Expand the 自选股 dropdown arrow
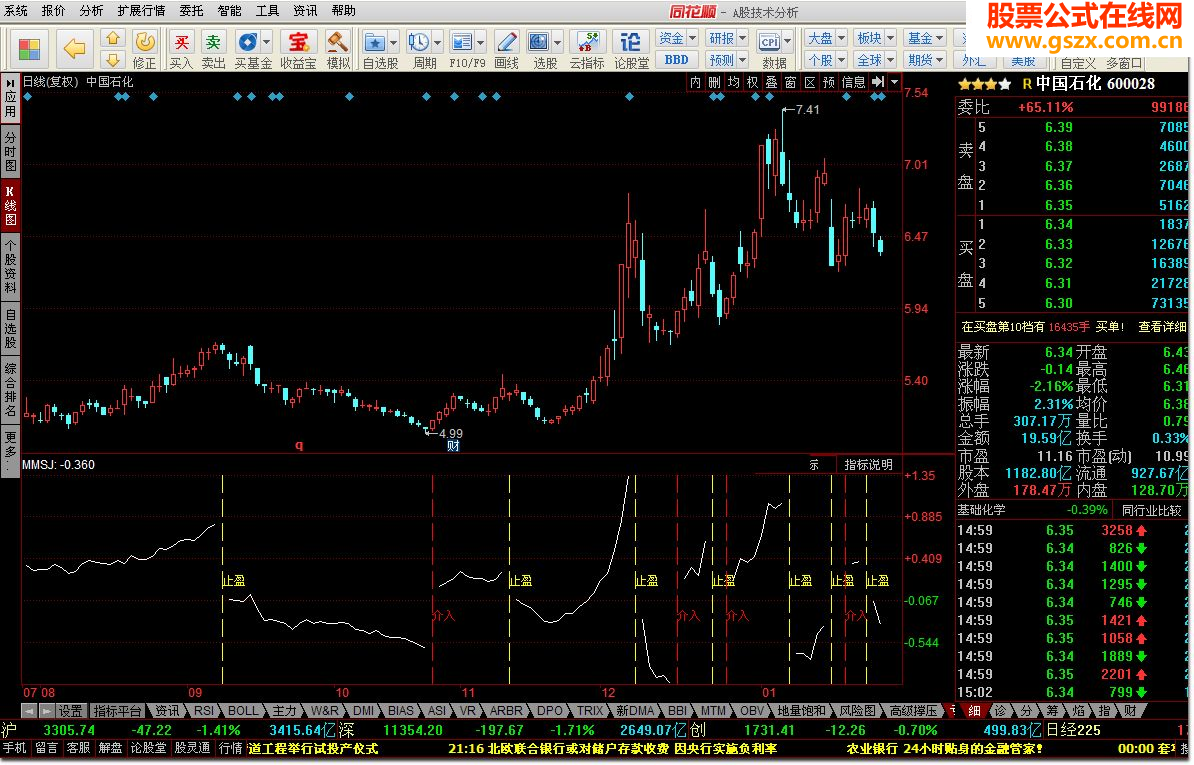Viewport: 1194px width, 765px height. click(393, 42)
